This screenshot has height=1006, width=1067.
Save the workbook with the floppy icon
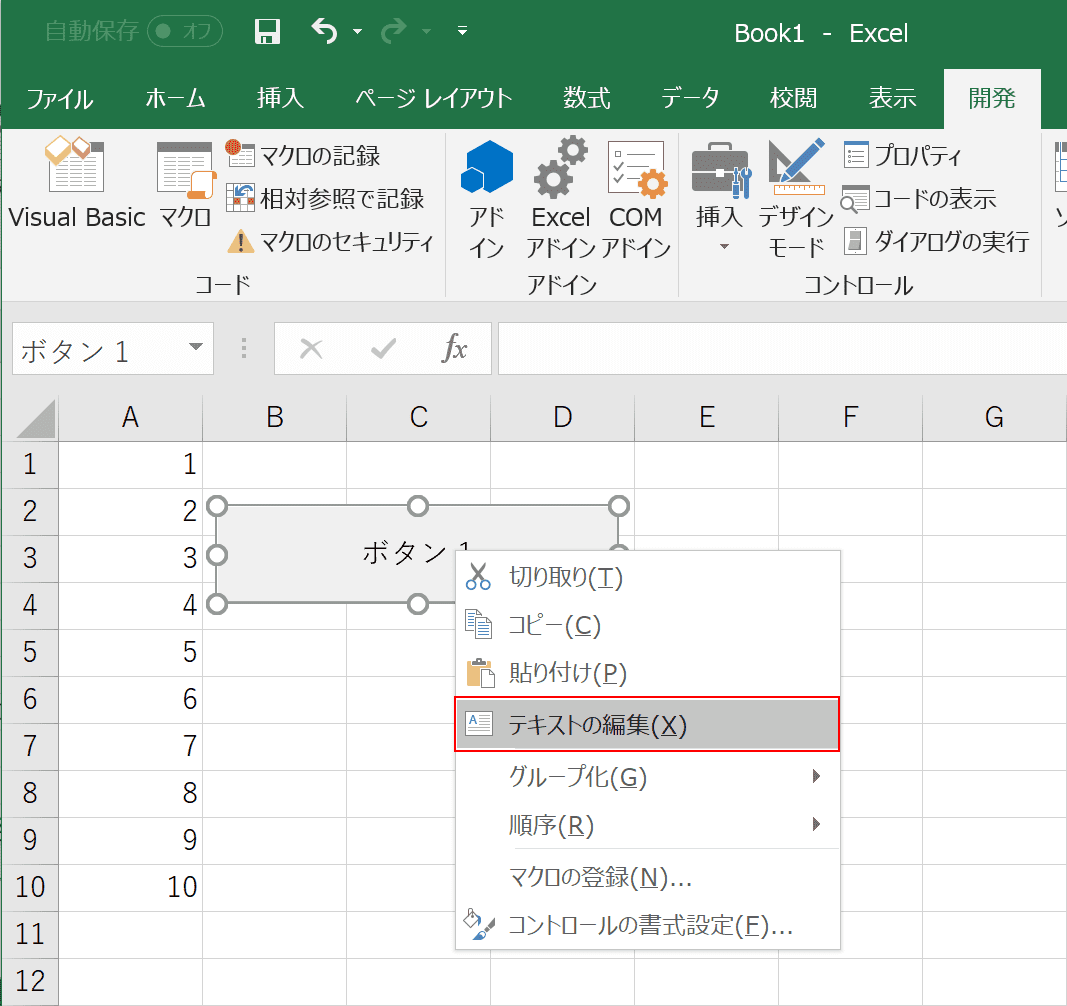(267, 31)
